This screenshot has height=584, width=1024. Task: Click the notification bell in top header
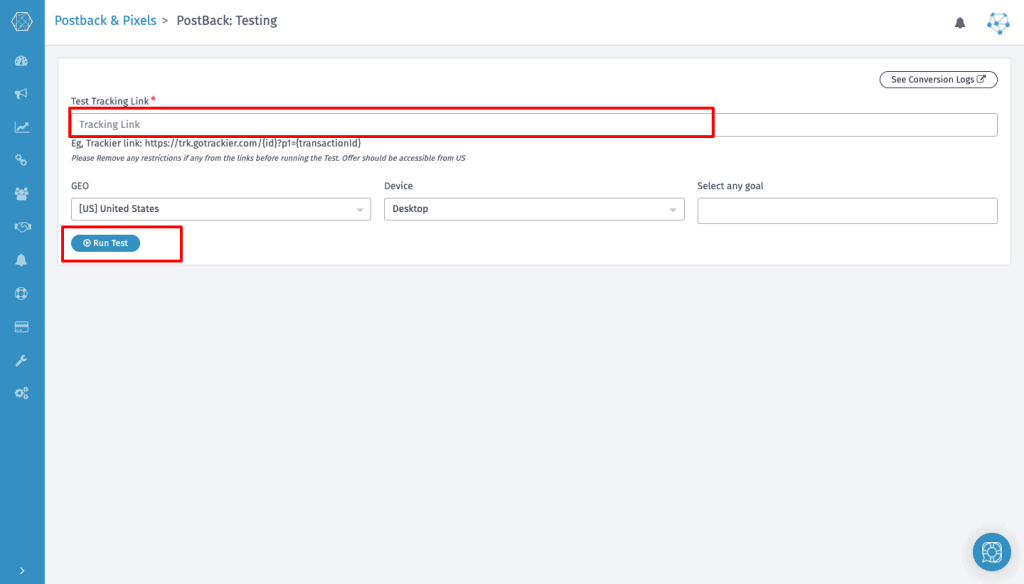960,23
